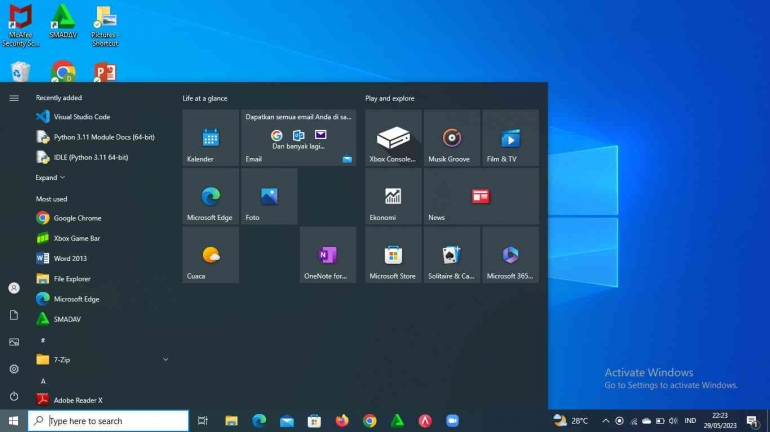Image resolution: width=770 pixels, height=432 pixels.
Task: Jump to letter A in app list
Action: click(x=43, y=381)
